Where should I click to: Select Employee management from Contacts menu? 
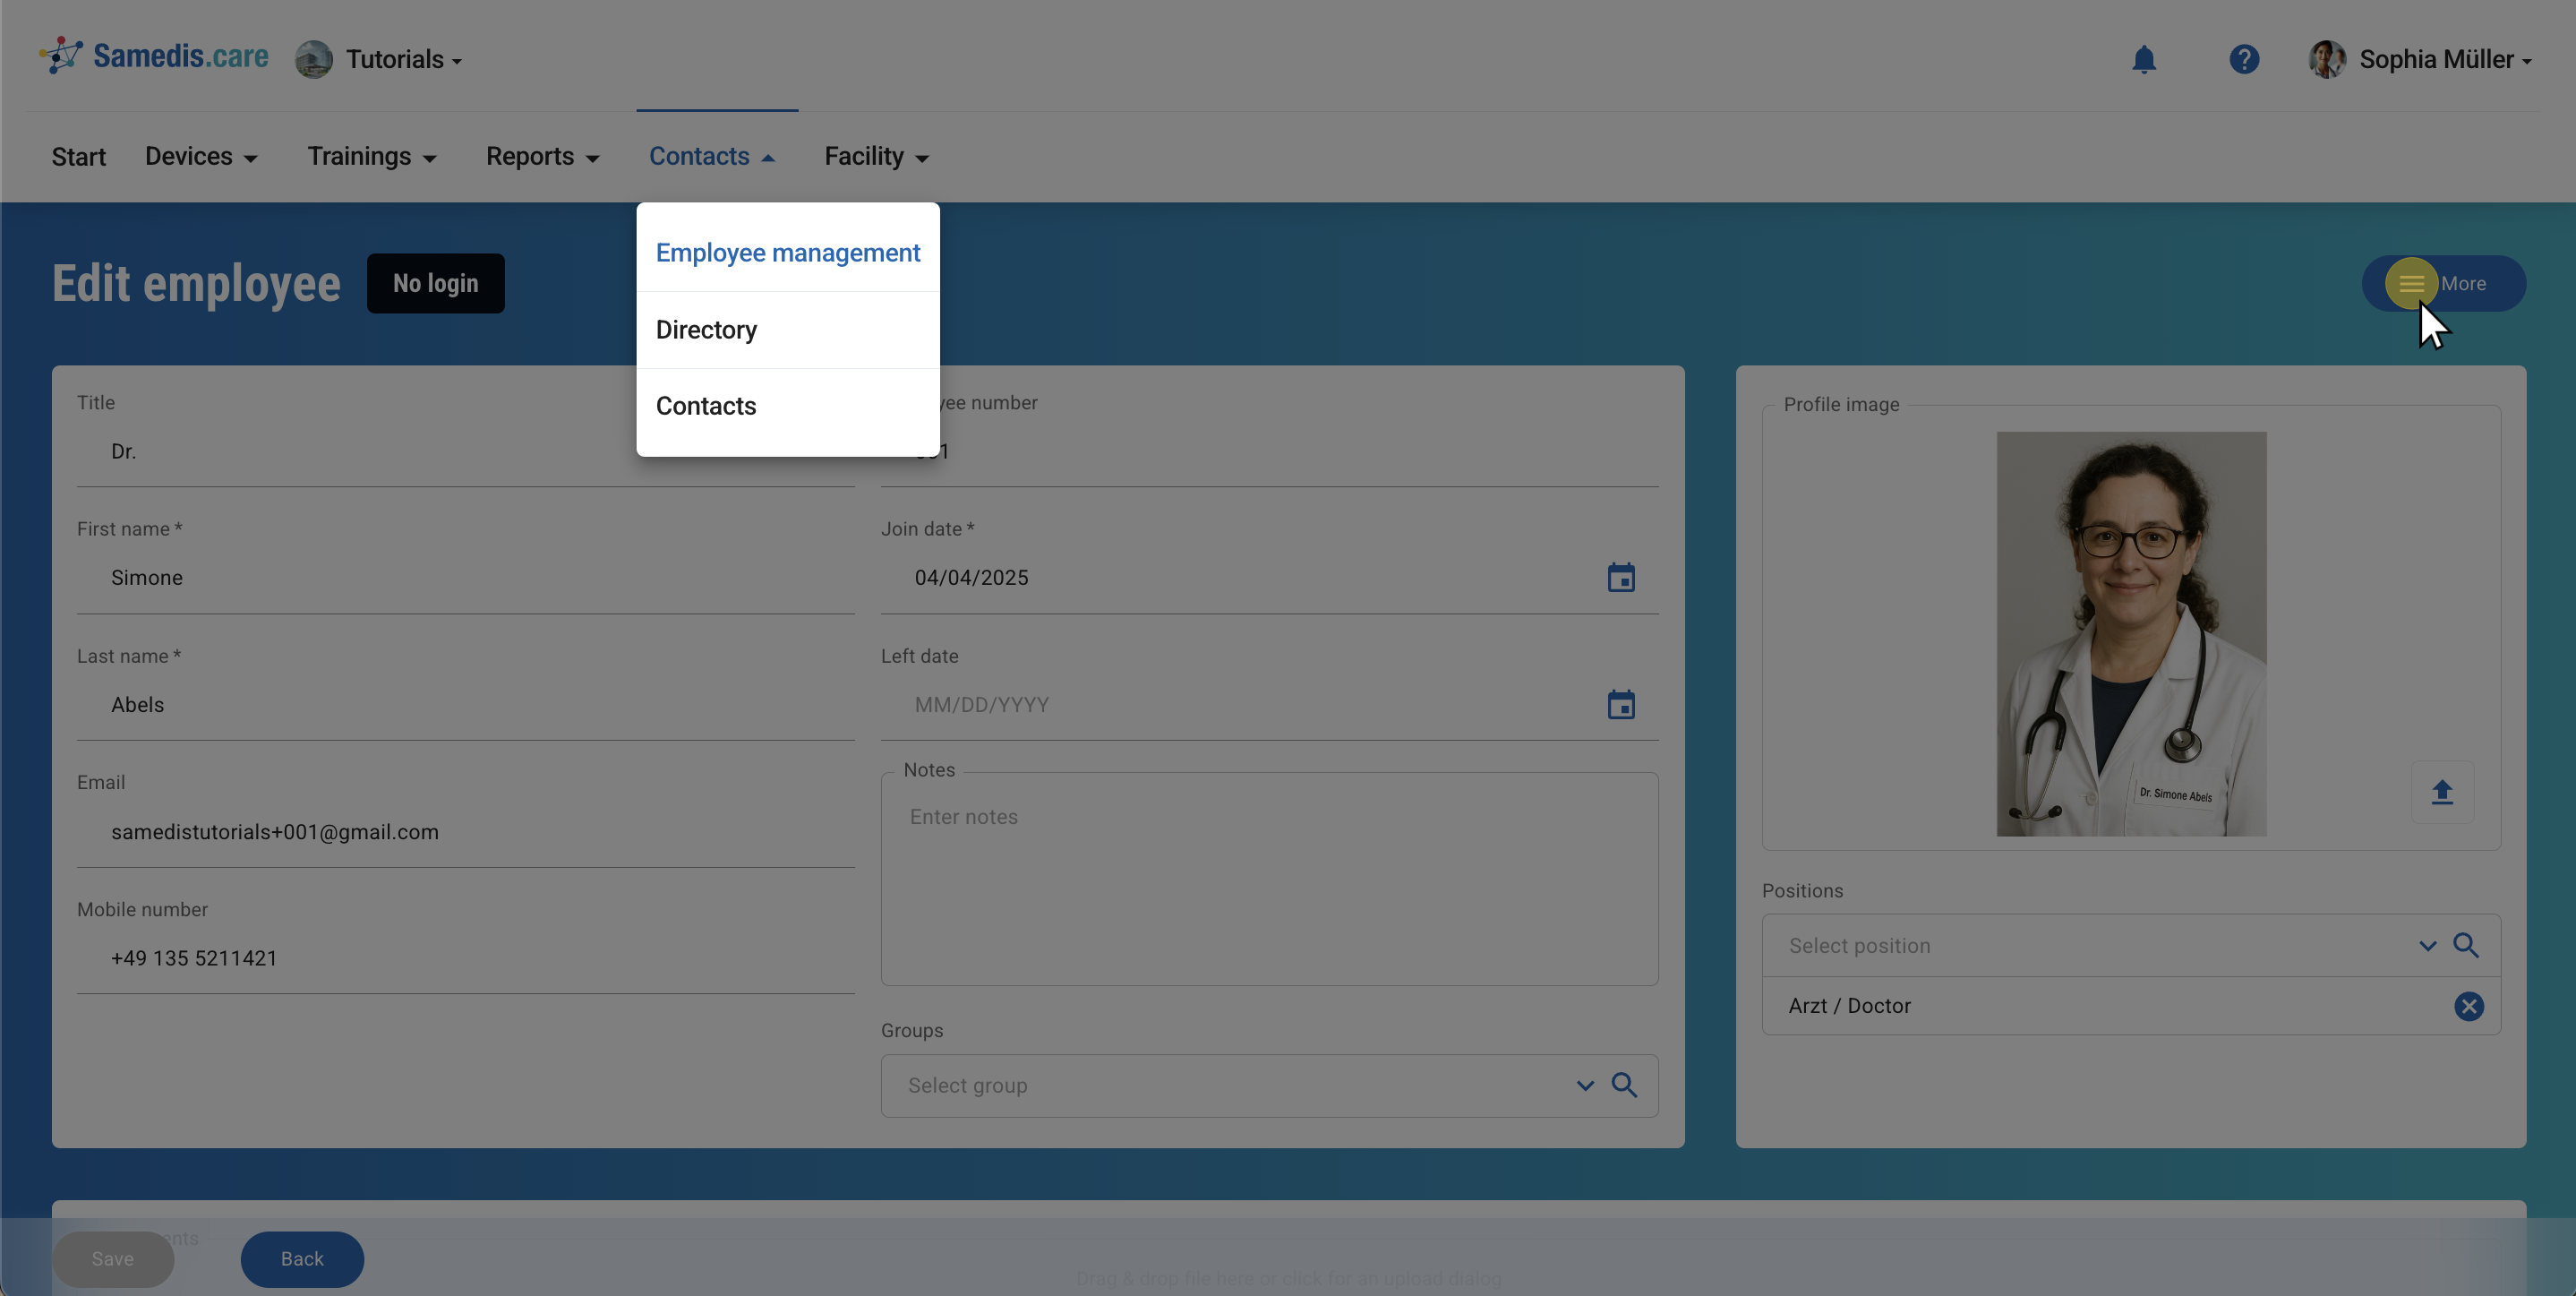pos(787,253)
